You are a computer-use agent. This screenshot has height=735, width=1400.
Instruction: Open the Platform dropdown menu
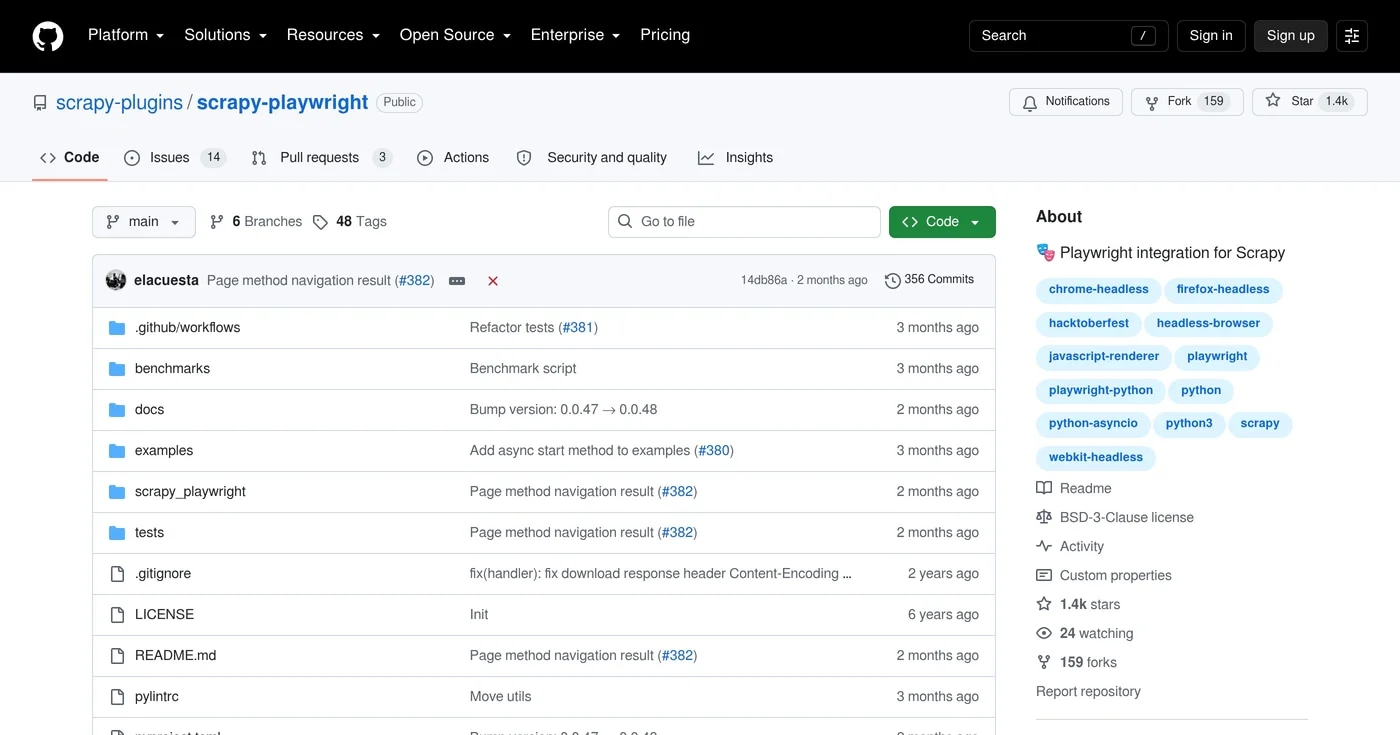(126, 35)
